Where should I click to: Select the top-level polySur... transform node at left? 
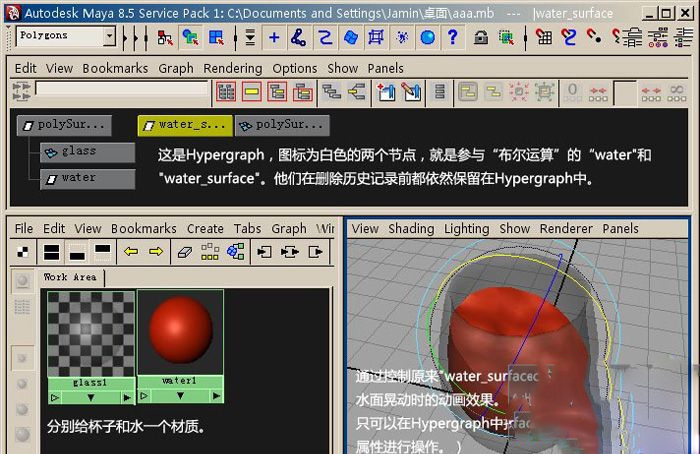[64, 125]
